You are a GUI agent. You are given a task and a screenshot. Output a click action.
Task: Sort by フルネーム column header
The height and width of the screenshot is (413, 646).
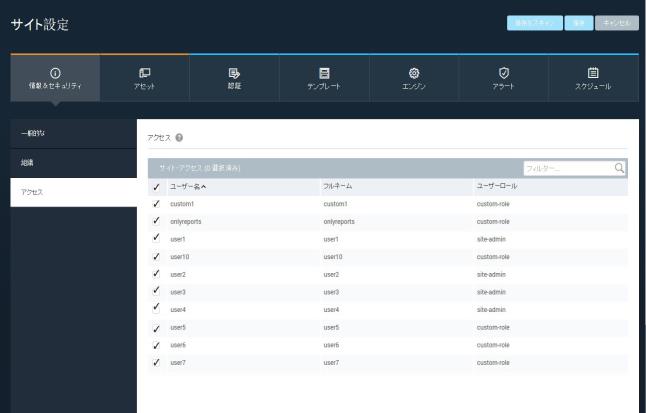[x=337, y=187]
